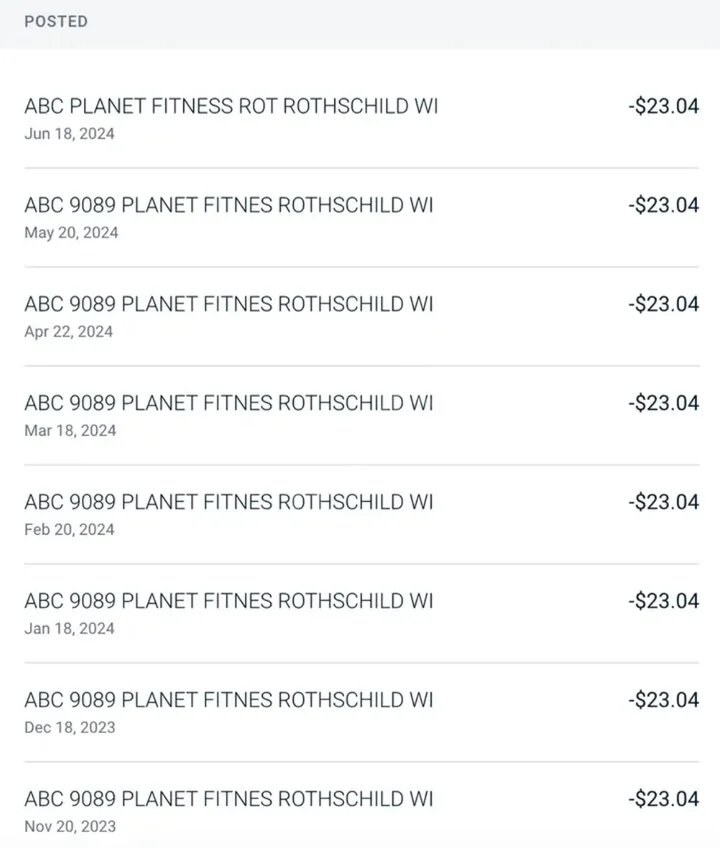Click the -$23.04 amount for Feb 20, 2024

point(663,503)
